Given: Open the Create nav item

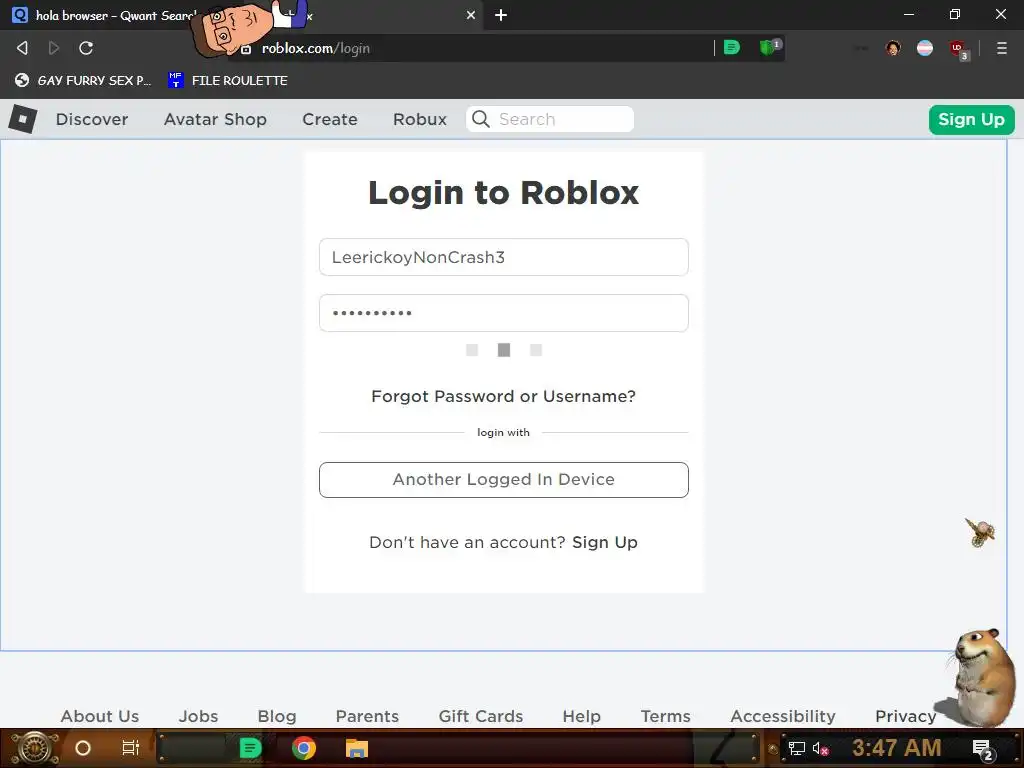Looking at the screenshot, I should point(330,120).
